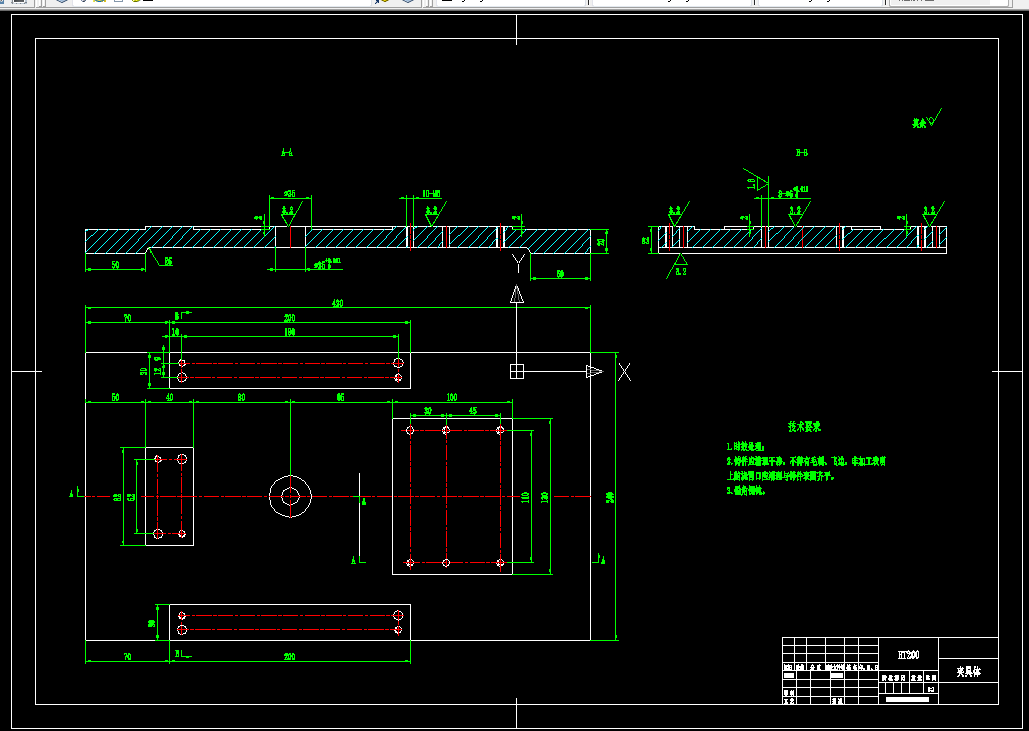Select the 180 hole spacing dimension
Image resolution: width=1029 pixels, height=731 pixels.
[289, 333]
